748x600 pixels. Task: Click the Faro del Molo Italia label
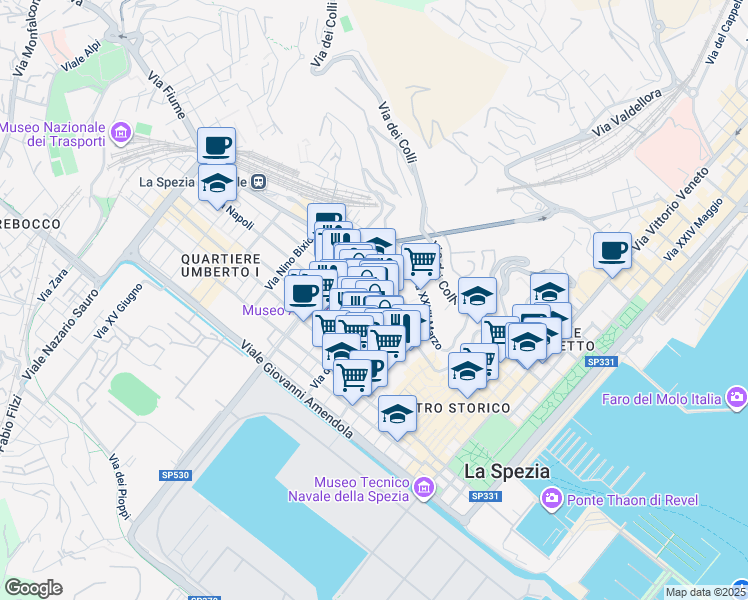(x=661, y=399)
